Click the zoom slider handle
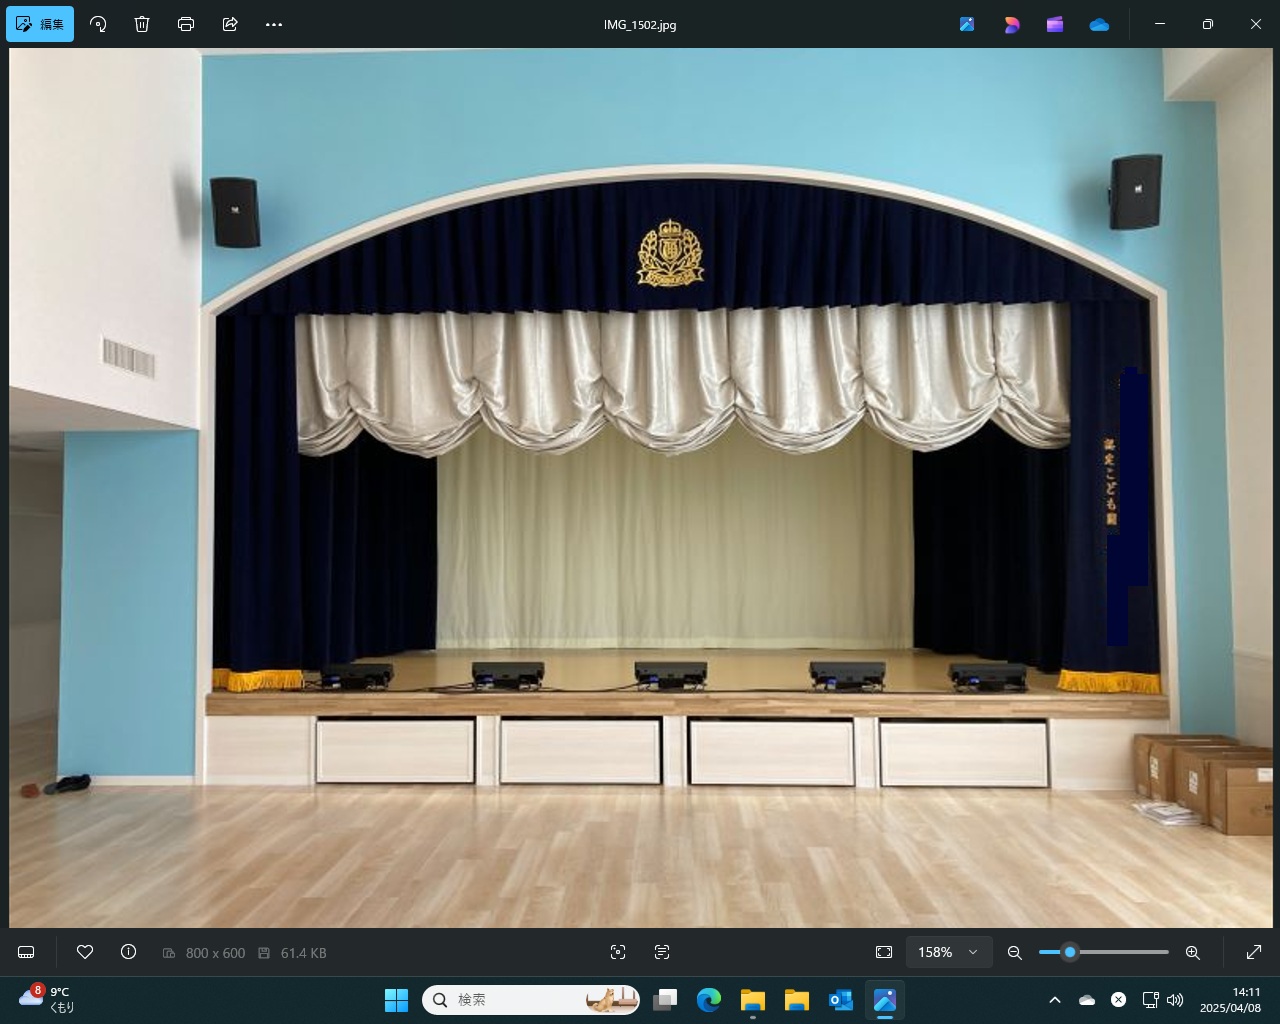 (x=1070, y=953)
